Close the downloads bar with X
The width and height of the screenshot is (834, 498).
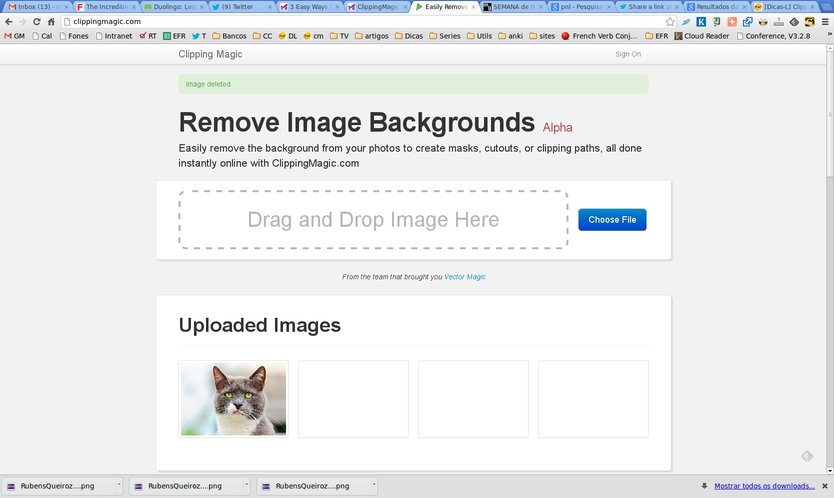tap(825, 486)
